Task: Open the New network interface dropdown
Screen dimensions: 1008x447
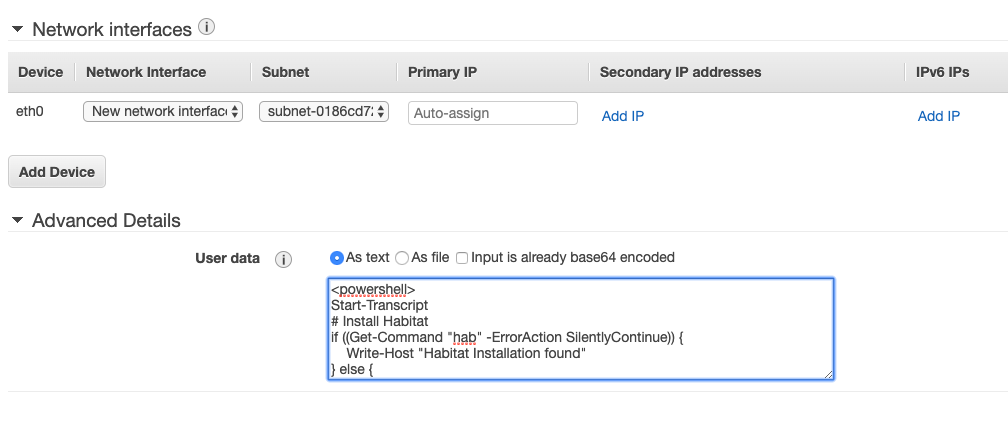Action: [x=163, y=111]
